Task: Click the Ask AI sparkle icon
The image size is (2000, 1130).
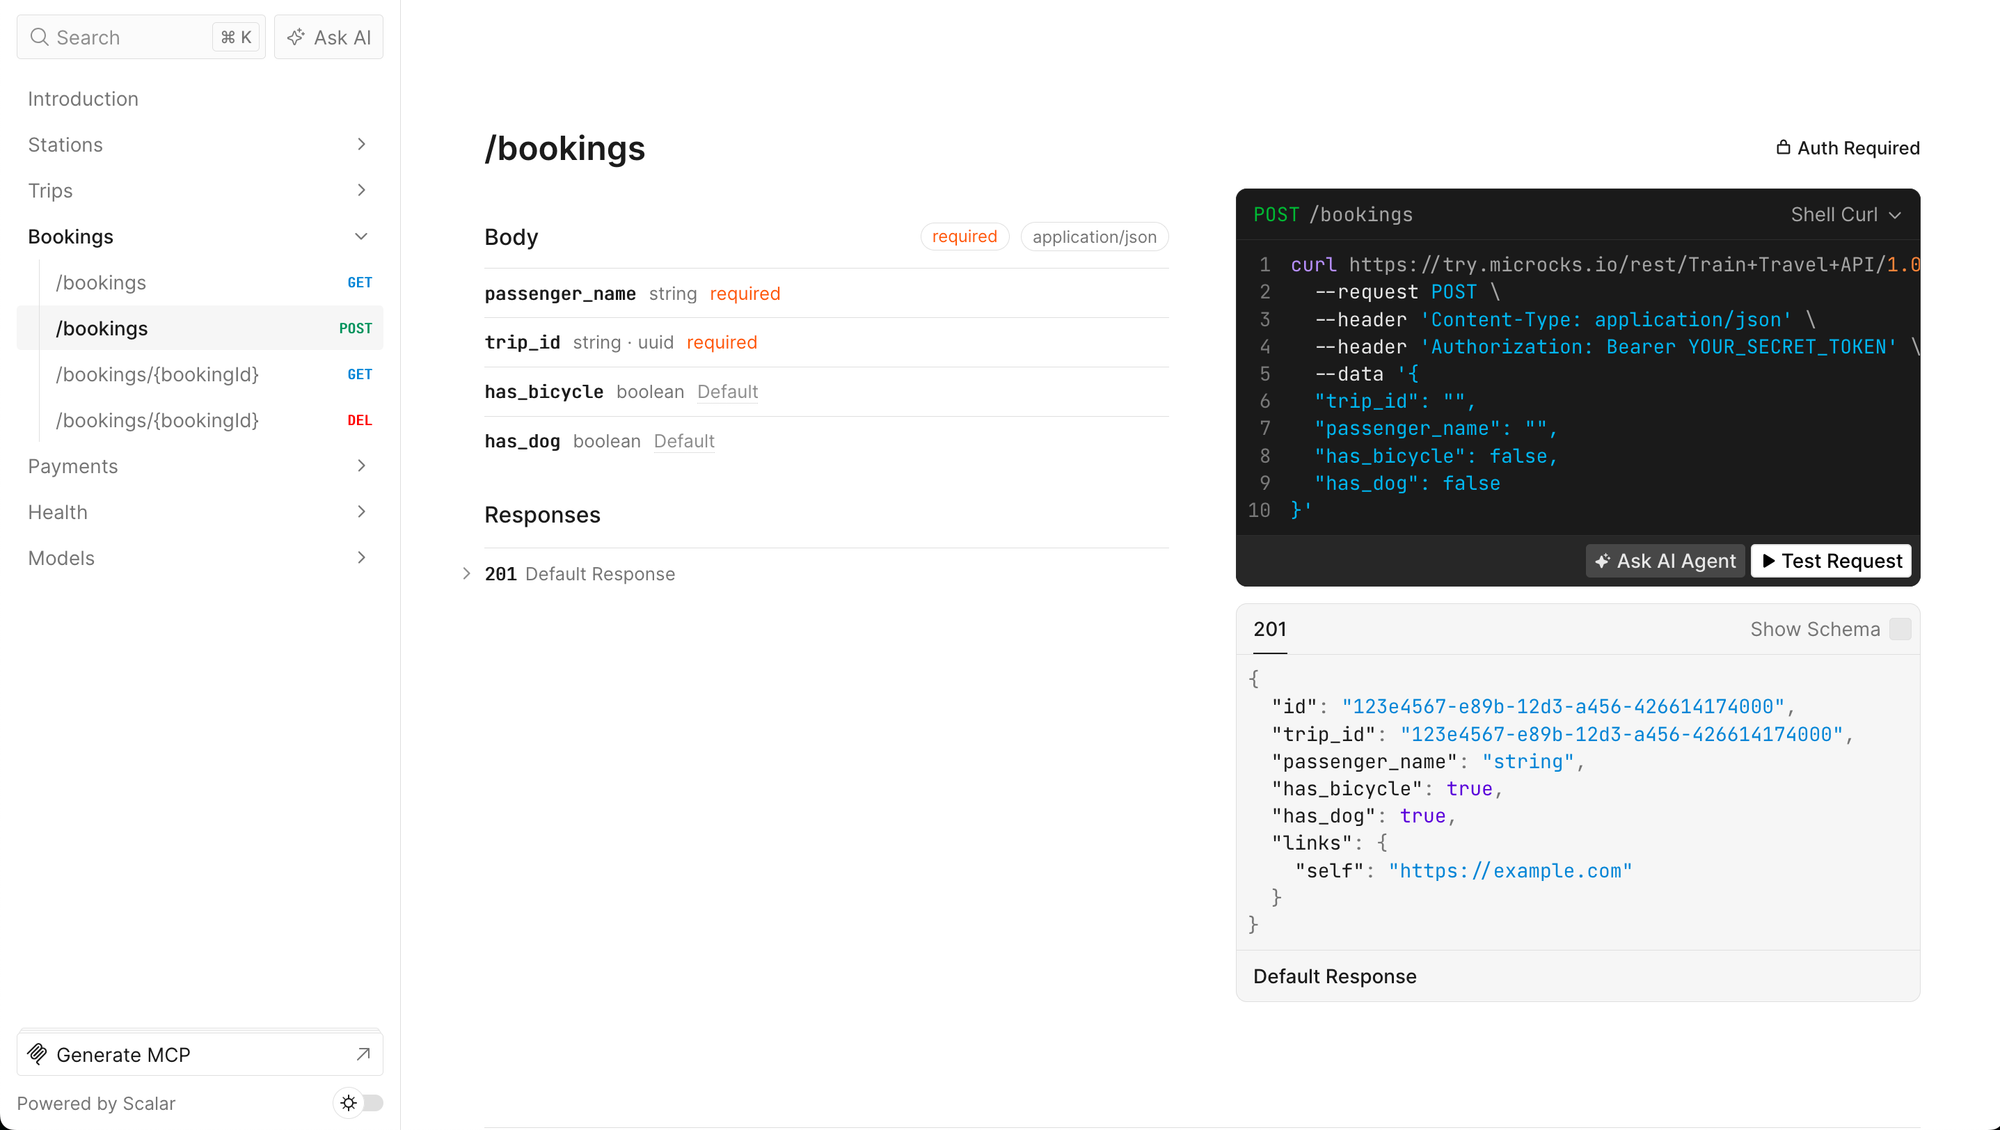Action: point(296,37)
